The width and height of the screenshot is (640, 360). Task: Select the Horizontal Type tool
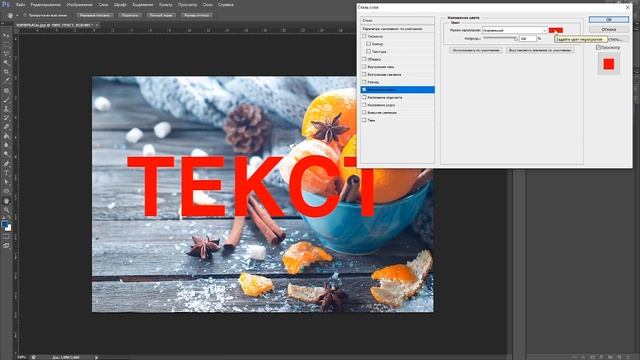coord(6,173)
